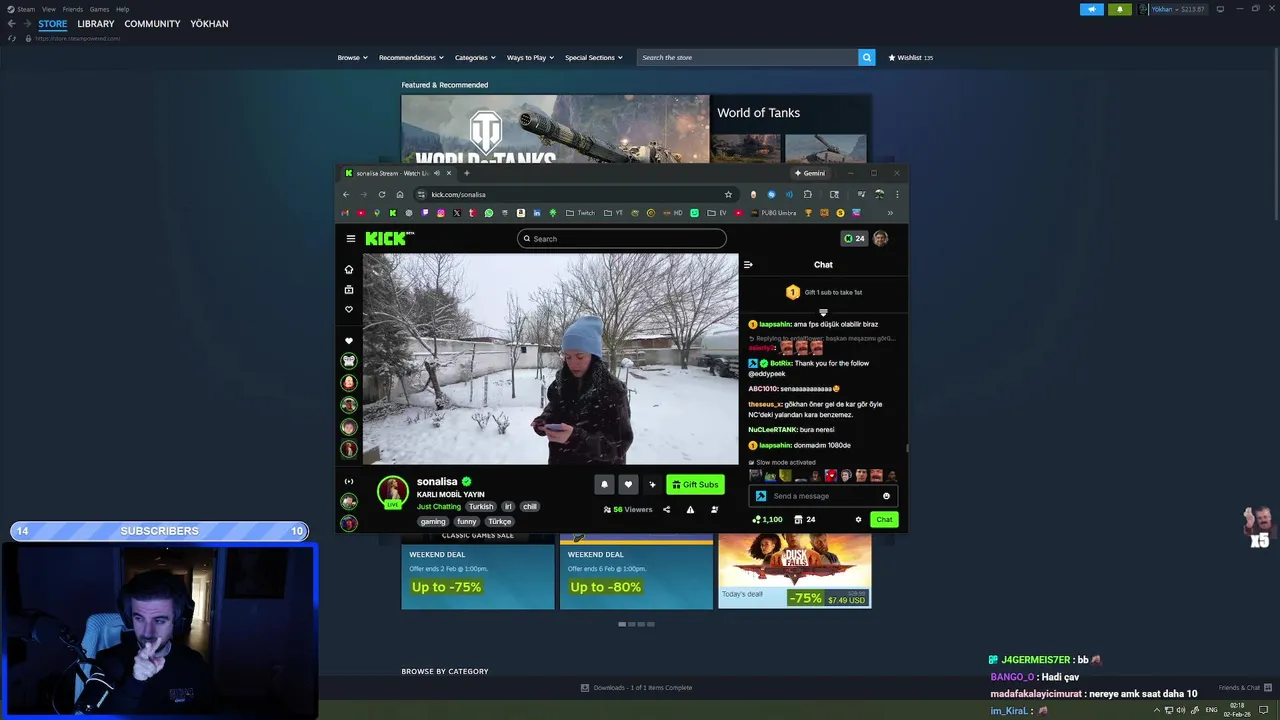Viewport: 1280px width, 720px height.
Task: Open the PUBG Umbra bookmark
Action: point(772,213)
